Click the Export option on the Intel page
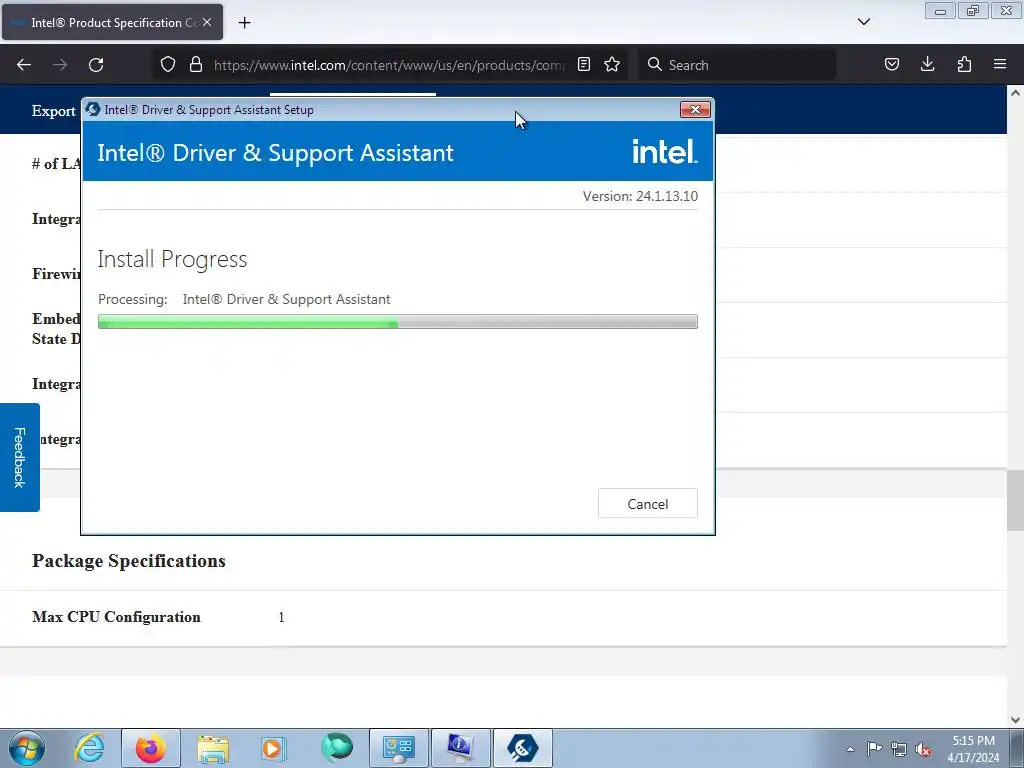 54,111
